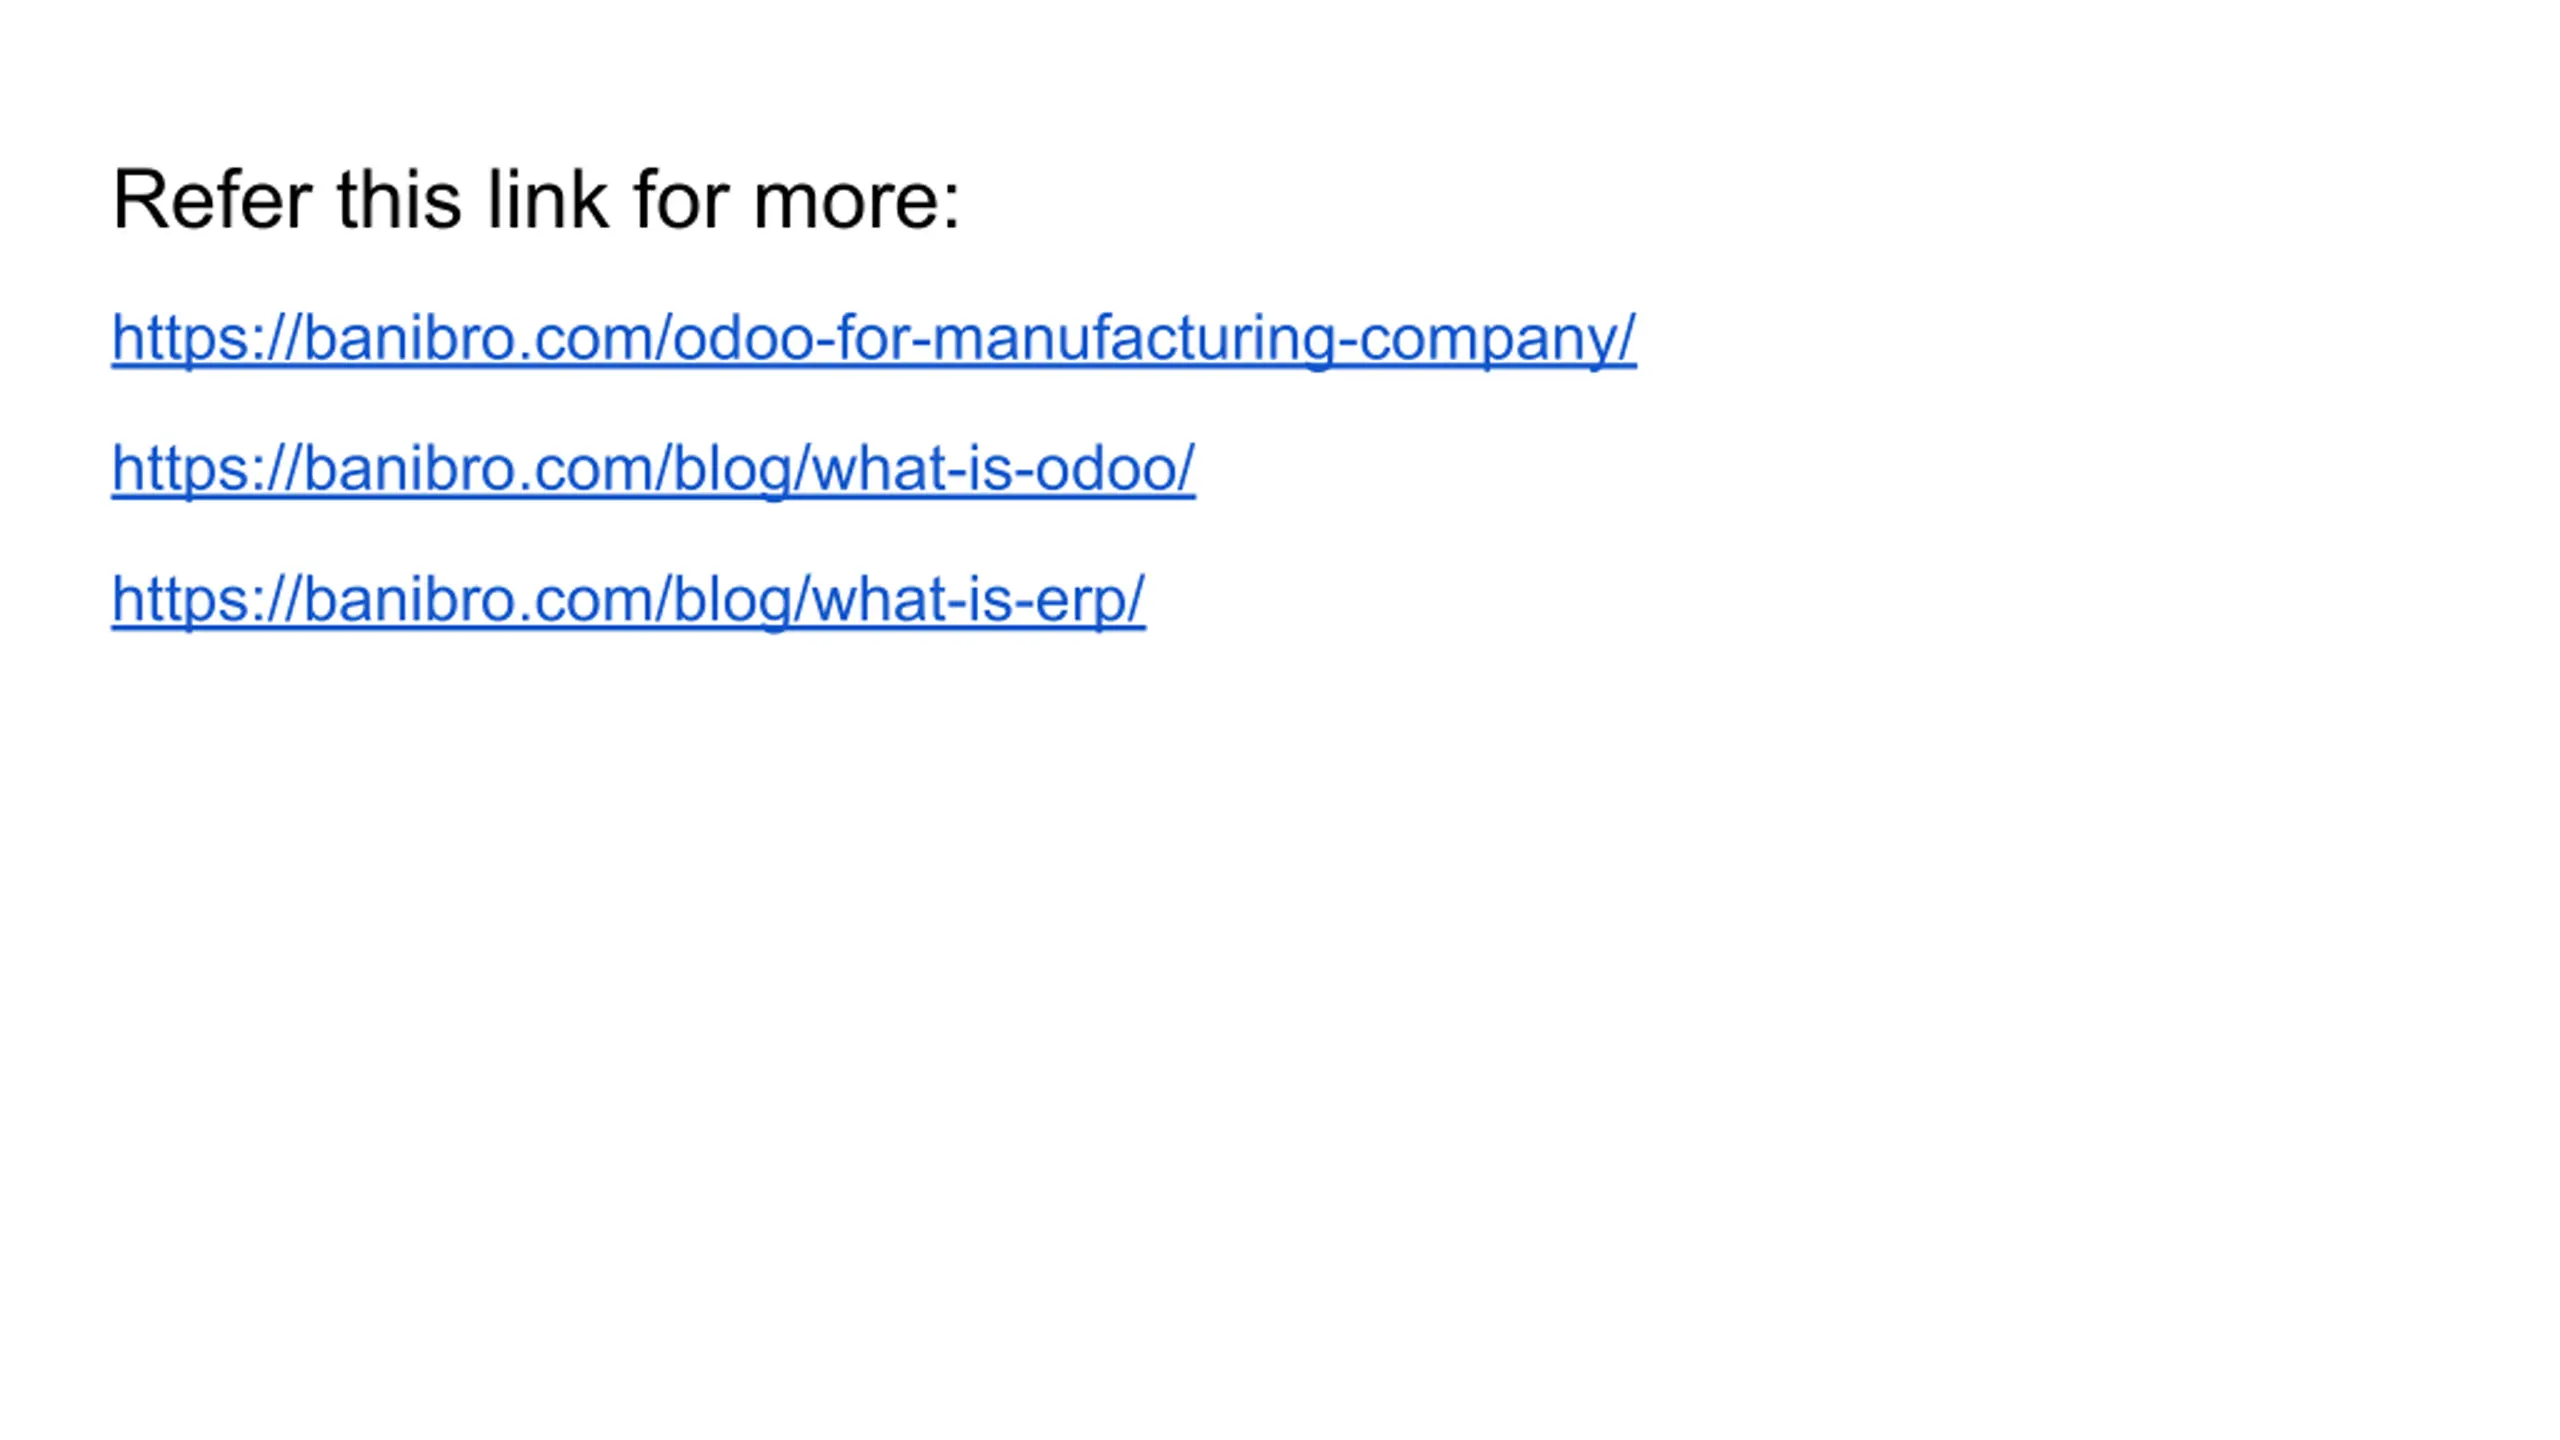Open the what-is-erp blog link
This screenshot has width=2560, height=1440.
(628, 599)
